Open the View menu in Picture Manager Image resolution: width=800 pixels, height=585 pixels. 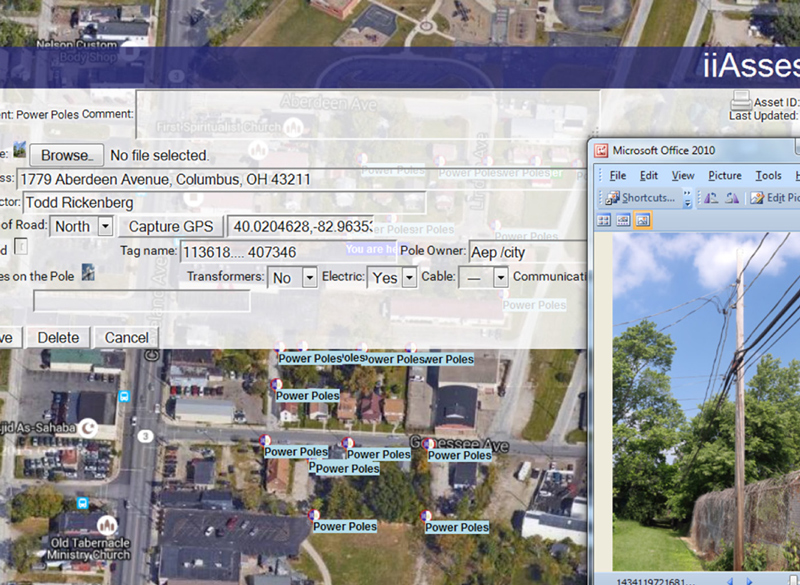[x=683, y=175]
